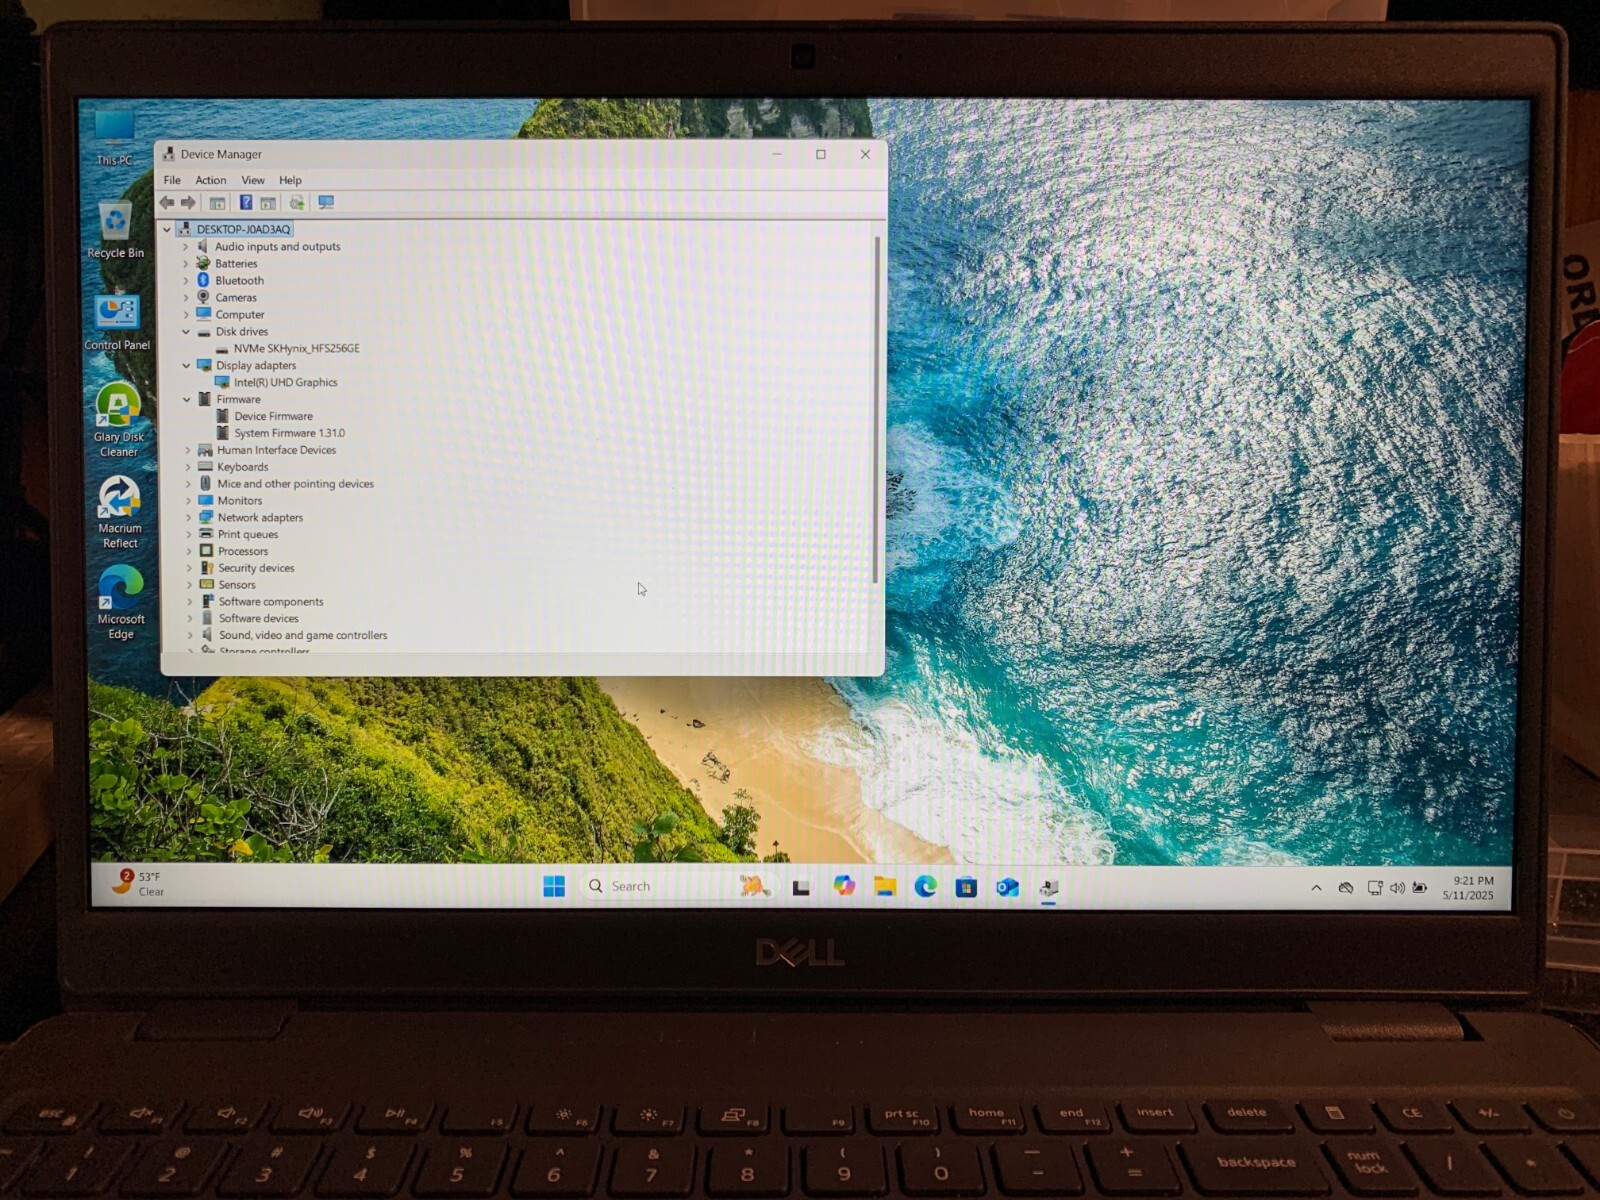Launch Copilot from the taskbar
Viewport: 1600px width, 1200px height.
(x=844, y=886)
